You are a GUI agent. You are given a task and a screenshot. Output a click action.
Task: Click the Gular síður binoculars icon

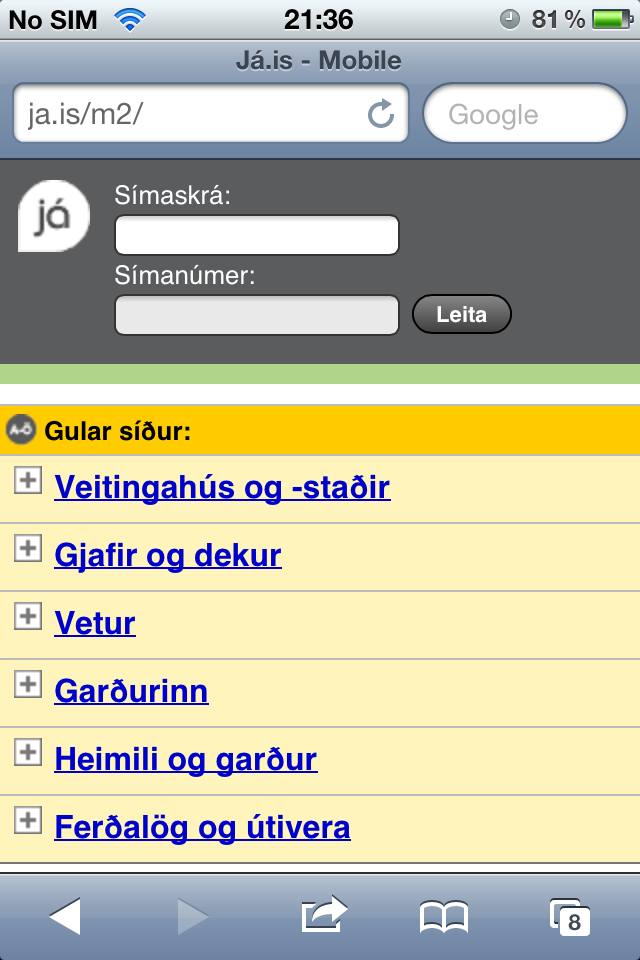coord(20,430)
